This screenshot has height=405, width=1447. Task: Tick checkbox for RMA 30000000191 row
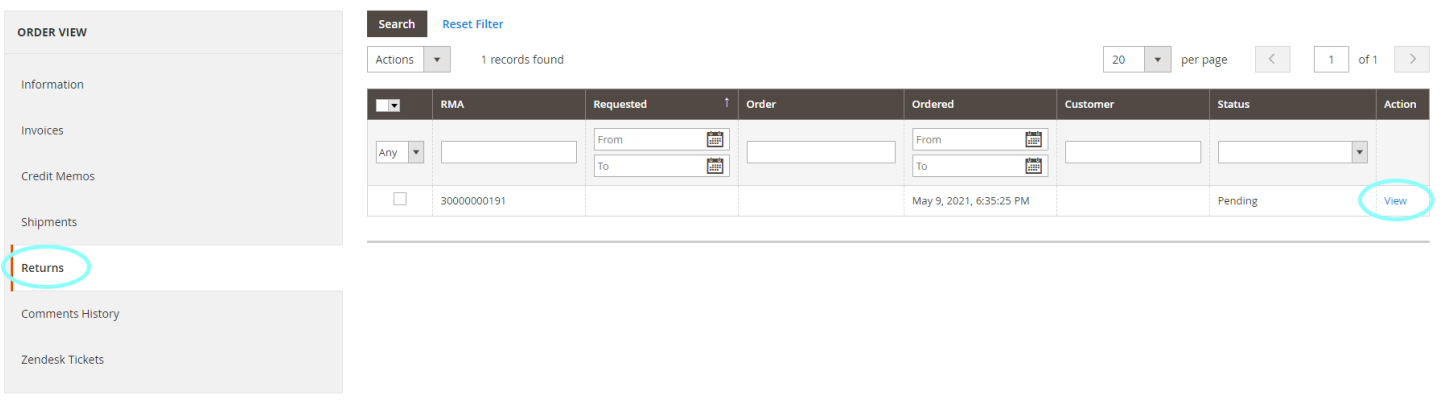coord(400,199)
